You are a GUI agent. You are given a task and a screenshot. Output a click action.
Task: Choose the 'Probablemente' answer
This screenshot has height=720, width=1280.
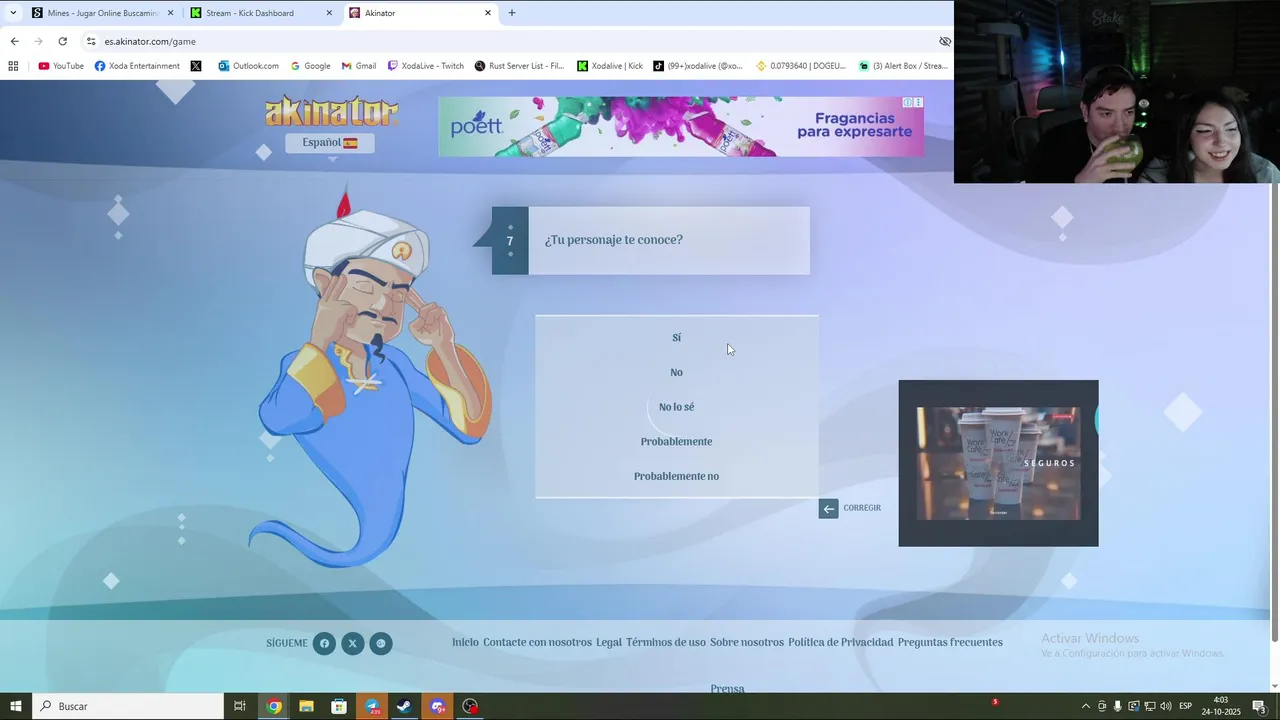(676, 442)
